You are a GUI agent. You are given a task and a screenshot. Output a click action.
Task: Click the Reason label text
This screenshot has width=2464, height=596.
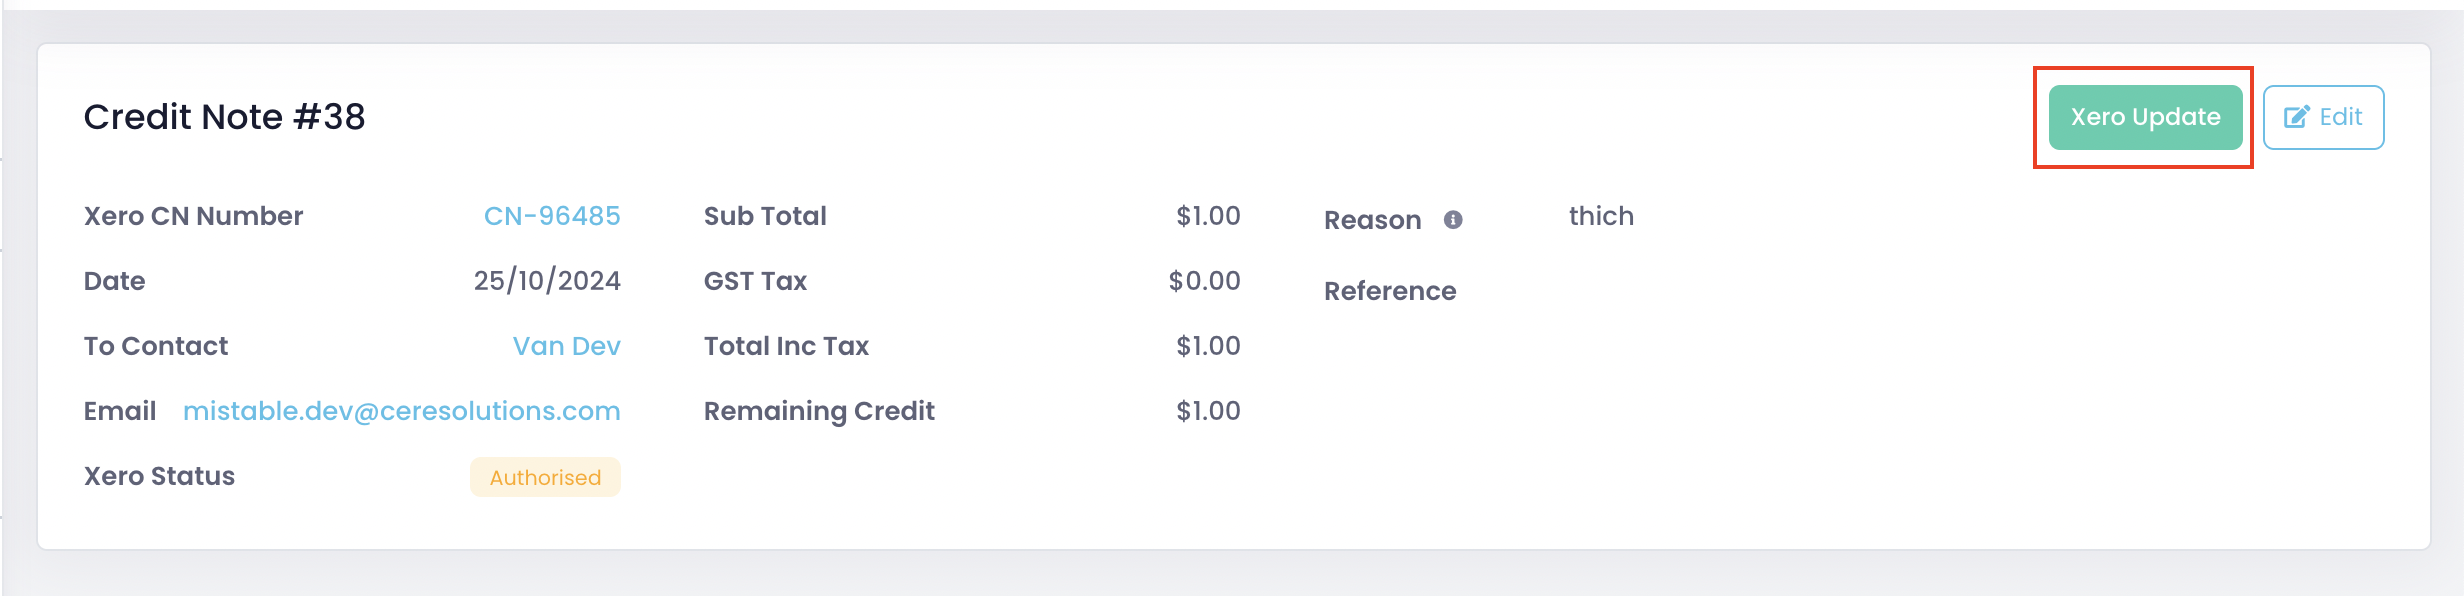pos(1372,220)
